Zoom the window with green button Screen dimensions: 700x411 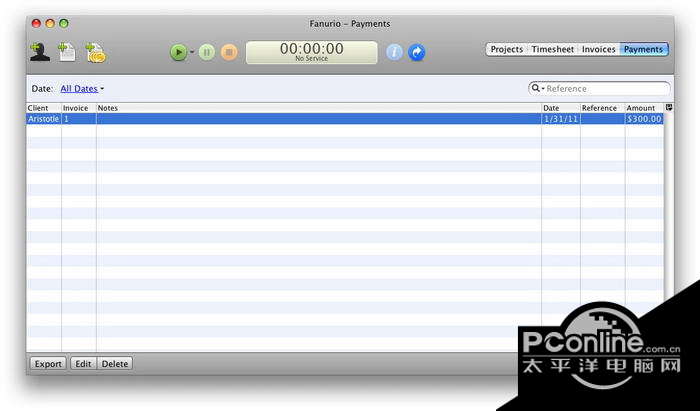coord(64,24)
